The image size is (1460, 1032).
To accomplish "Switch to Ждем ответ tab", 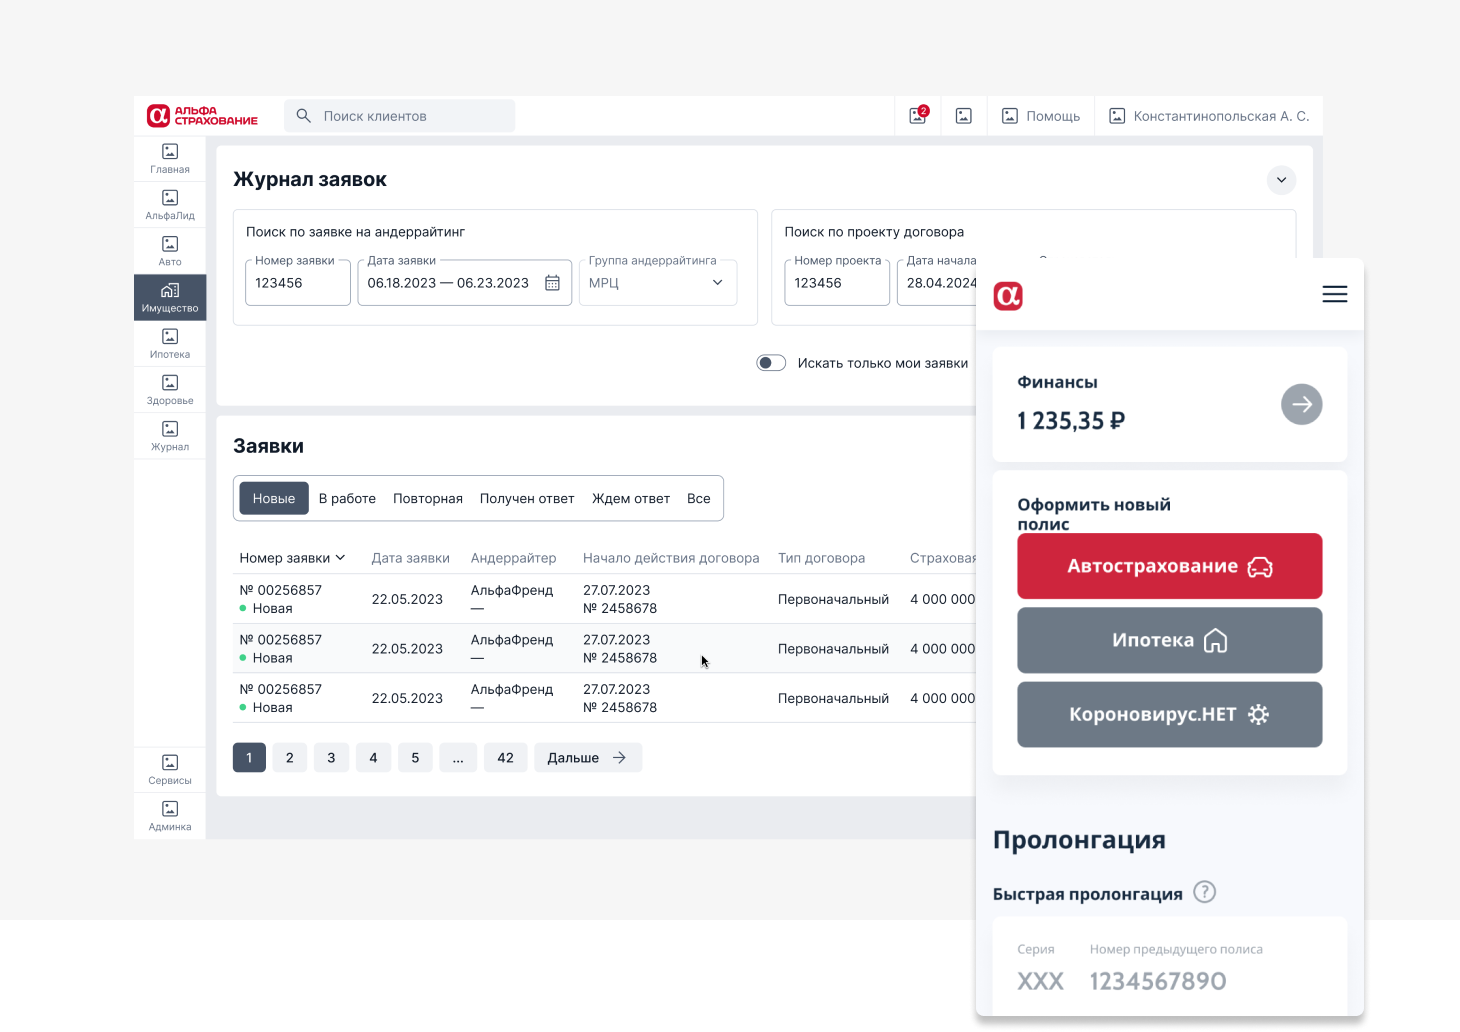I will (631, 498).
